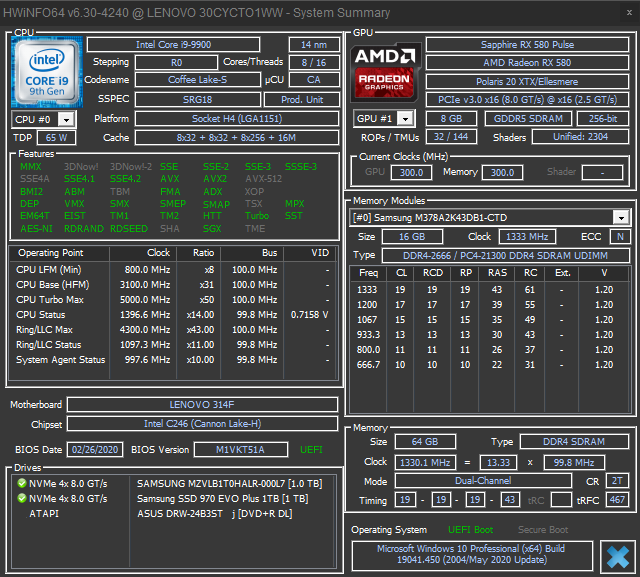Click the memory clock 1330.1 MHz field
640x577 pixels.
425,463
